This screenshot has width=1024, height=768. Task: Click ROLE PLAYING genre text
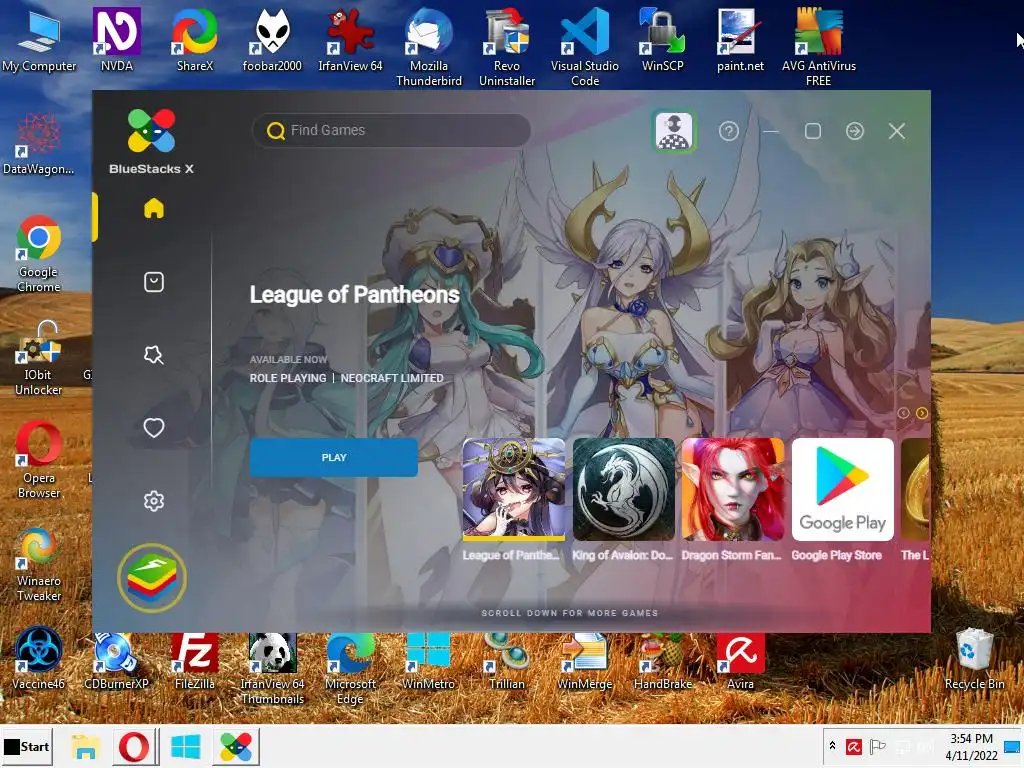pos(288,378)
